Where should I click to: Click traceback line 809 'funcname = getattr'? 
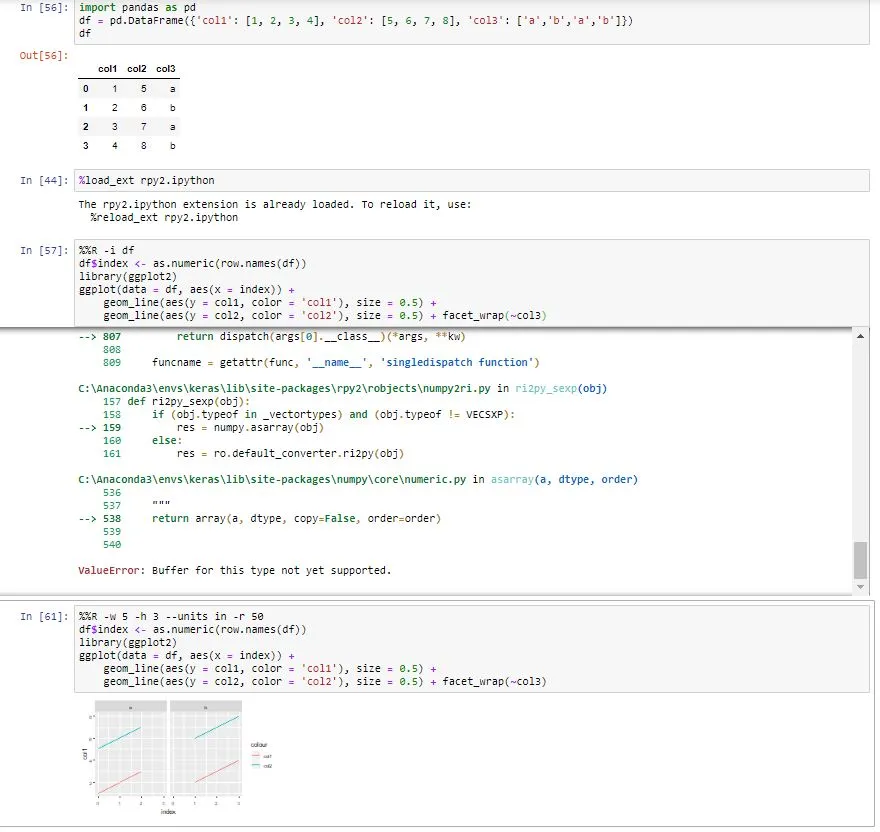pos(346,363)
